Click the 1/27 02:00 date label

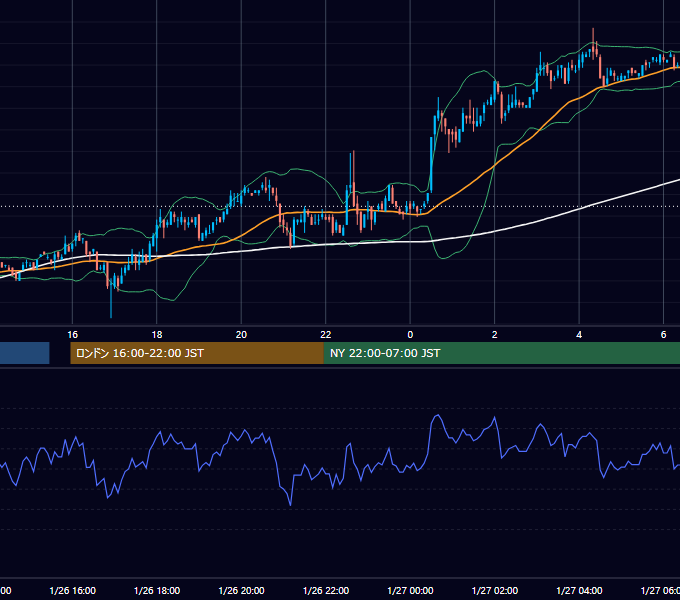pyautogui.click(x=495, y=590)
